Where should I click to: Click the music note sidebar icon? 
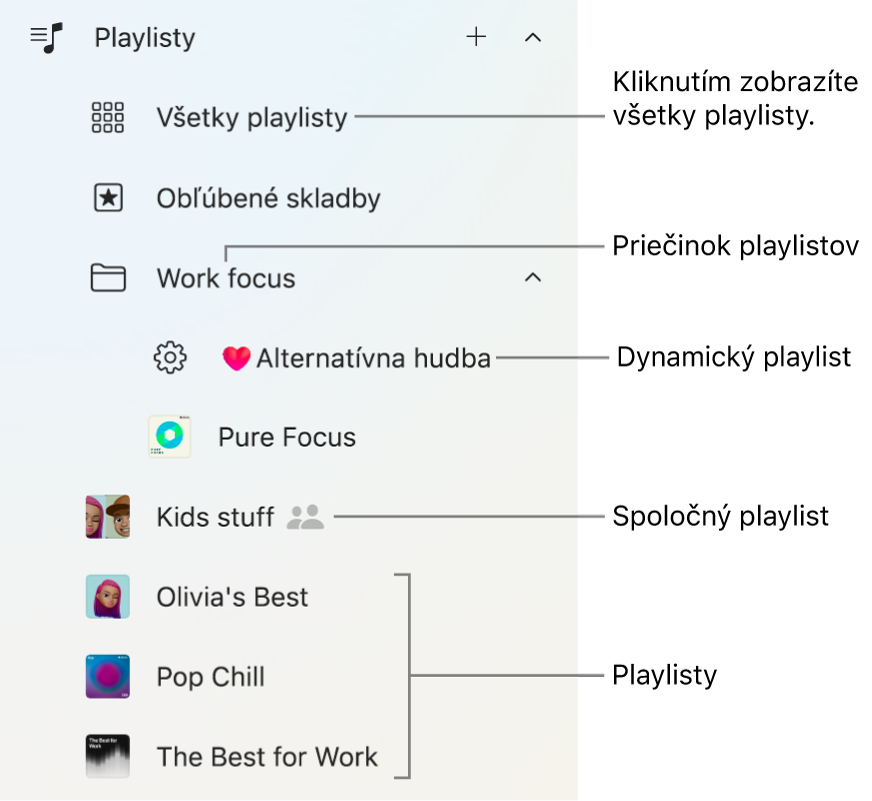pyautogui.click(x=45, y=37)
